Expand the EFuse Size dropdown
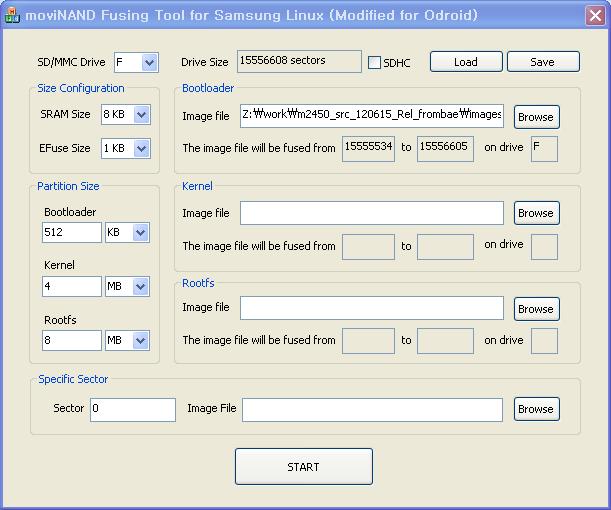Viewport: 611px width, 510px height. pyautogui.click(x=141, y=148)
